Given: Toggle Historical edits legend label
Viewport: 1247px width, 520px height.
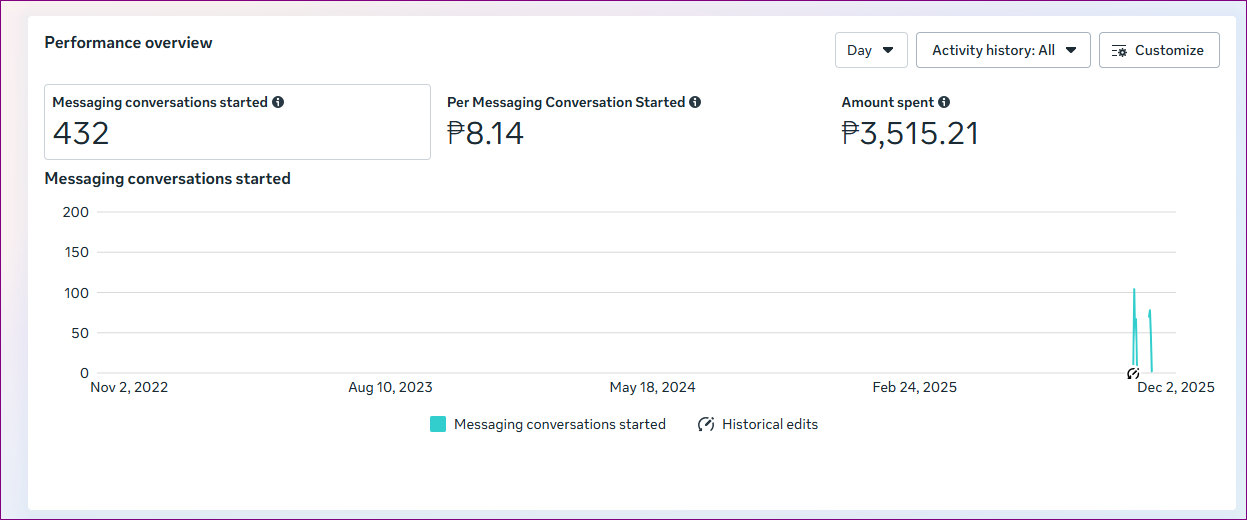Looking at the screenshot, I should (x=770, y=424).
